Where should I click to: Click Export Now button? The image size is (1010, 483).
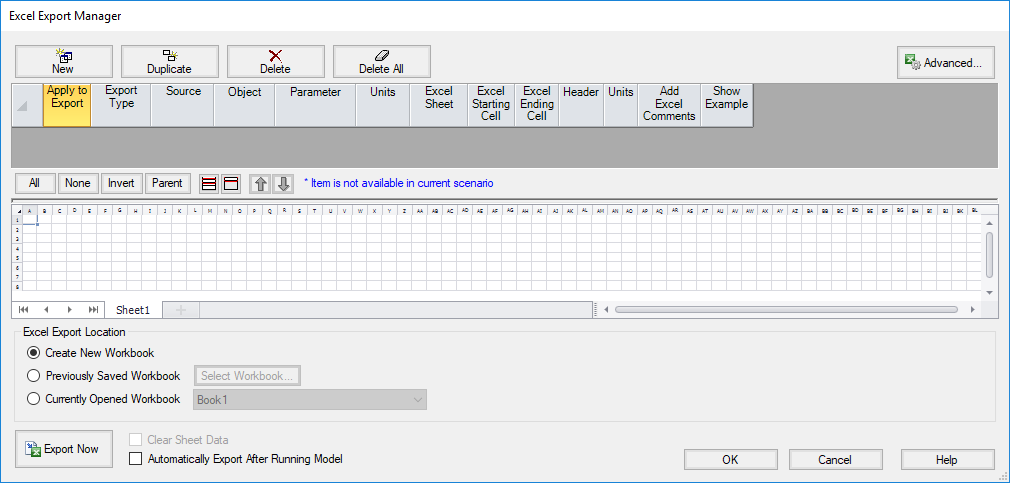coord(63,449)
